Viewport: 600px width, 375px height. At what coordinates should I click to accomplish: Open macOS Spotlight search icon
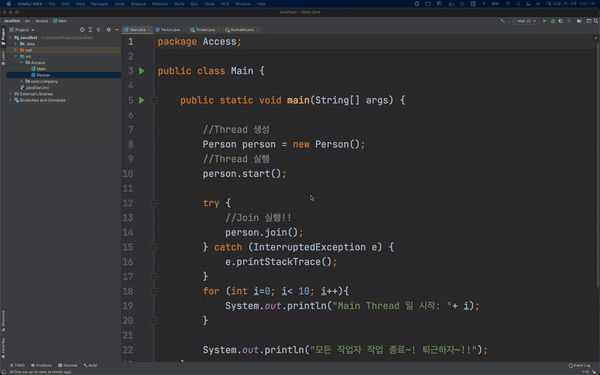518,4
